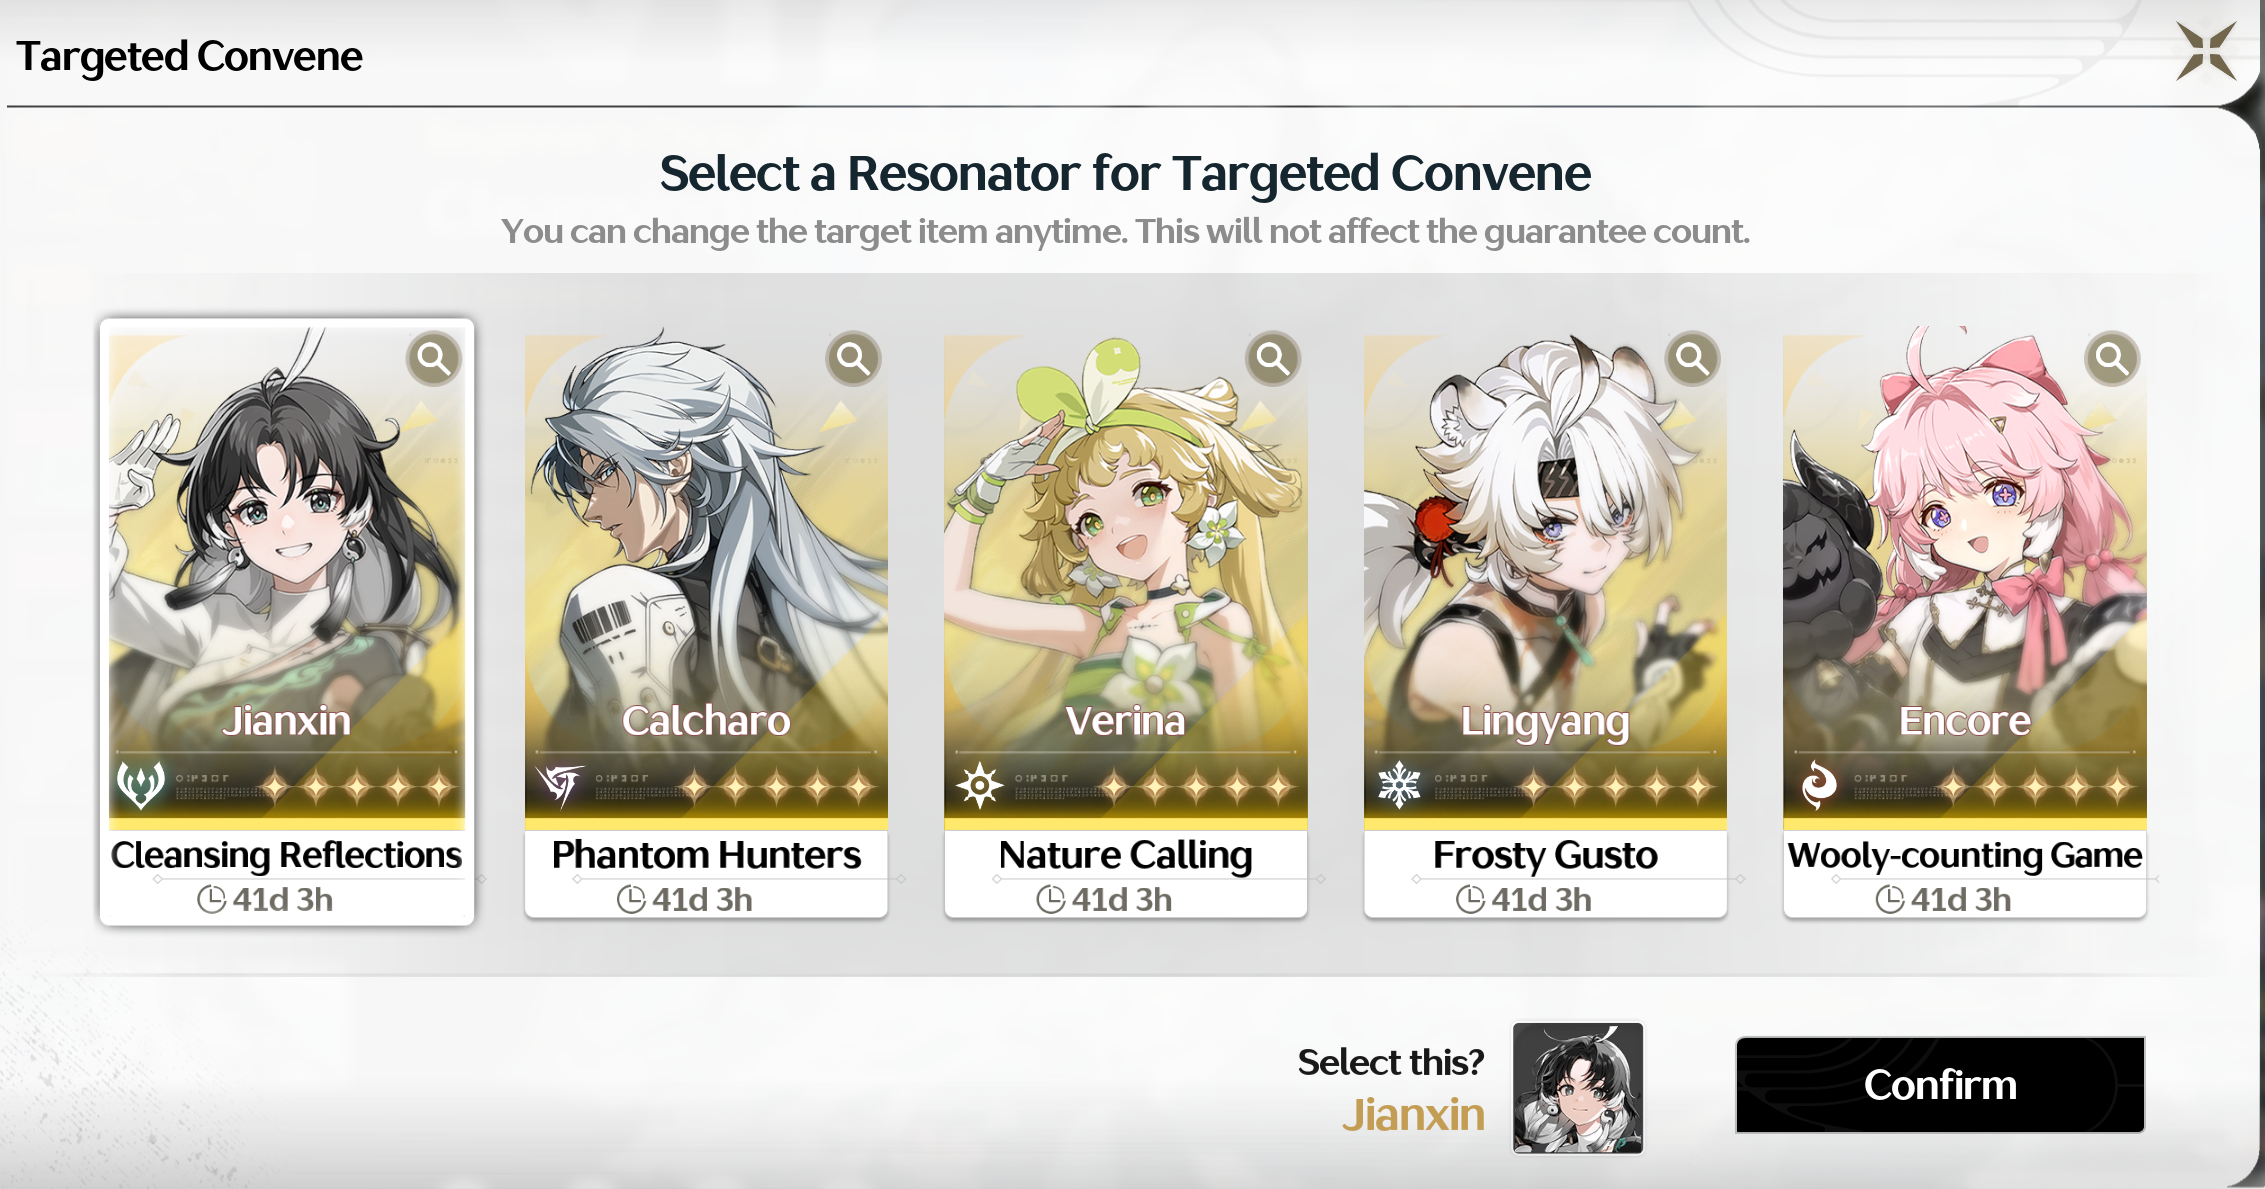The height and width of the screenshot is (1189, 2265).
Task: Open the magnifier preview for Calcharo
Action: pos(853,358)
